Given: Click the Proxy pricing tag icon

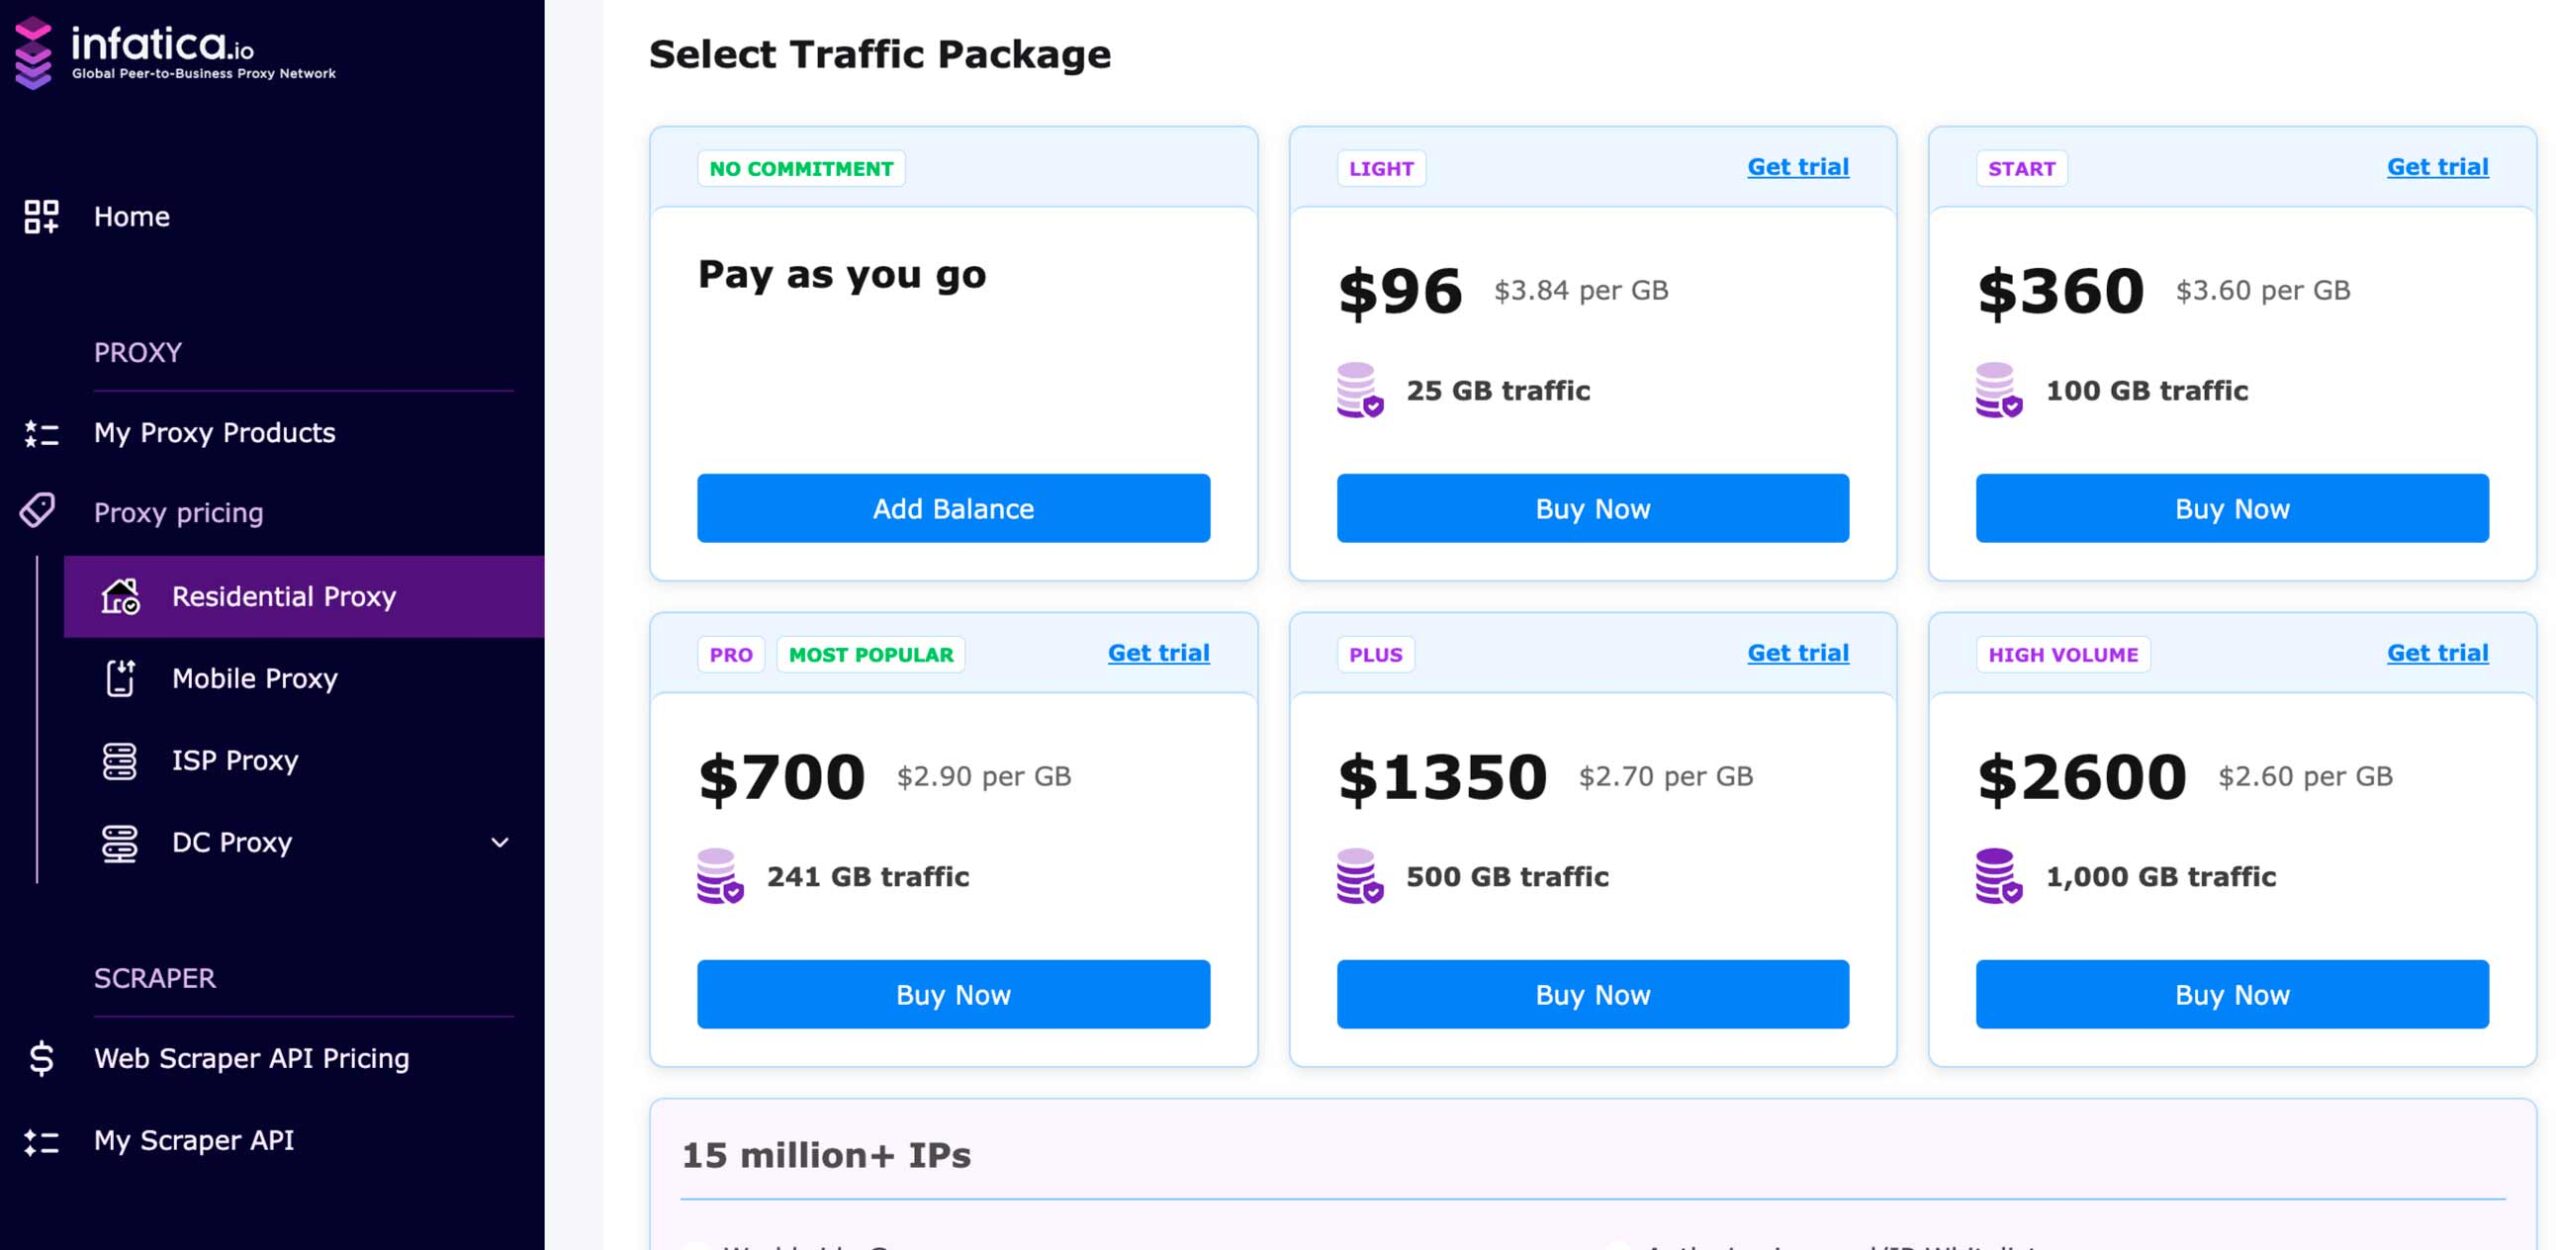Looking at the screenshot, I should (x=38, y=510).
